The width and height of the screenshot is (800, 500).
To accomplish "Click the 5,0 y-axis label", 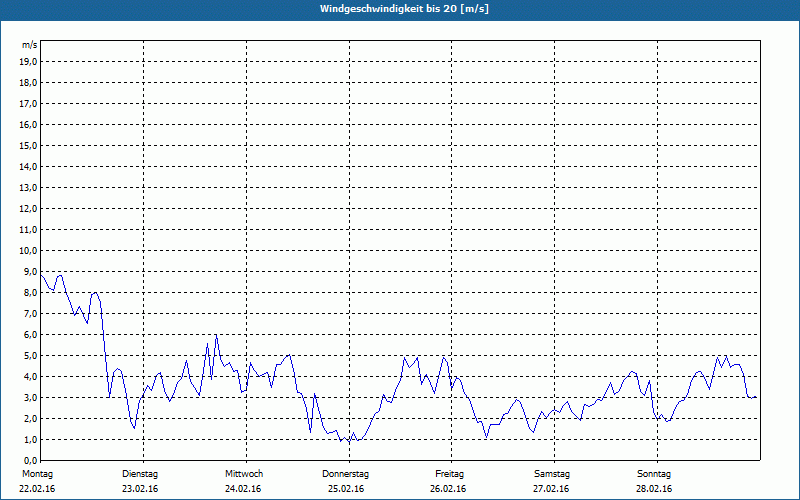I will pyautogui.click(x=30, y=356).
